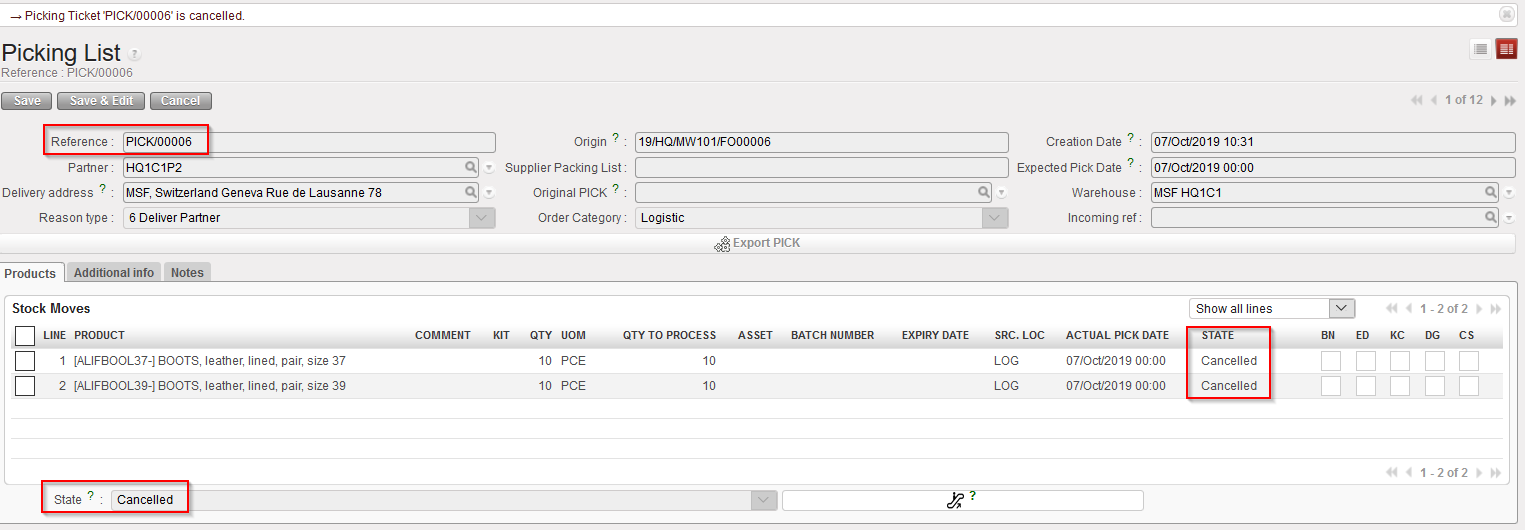
Task: Dismiss the cancelled notification message
Action: click(1506, 14)
